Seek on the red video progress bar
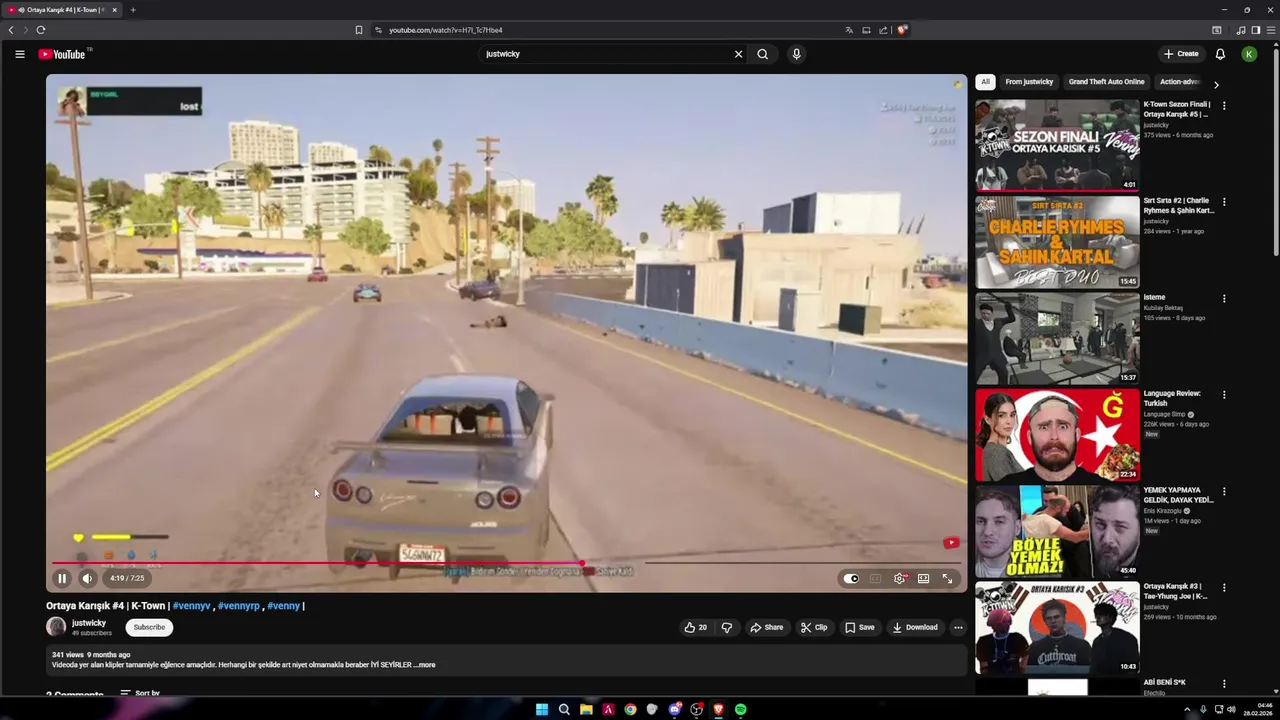Screen dimensions: 1280x720 (x=506, y=563)
